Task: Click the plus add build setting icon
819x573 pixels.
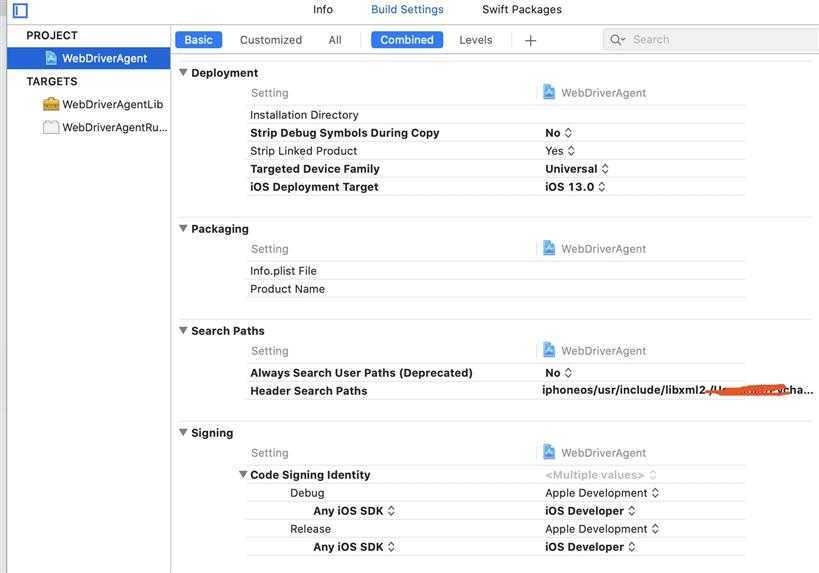Action: point(530,40)
